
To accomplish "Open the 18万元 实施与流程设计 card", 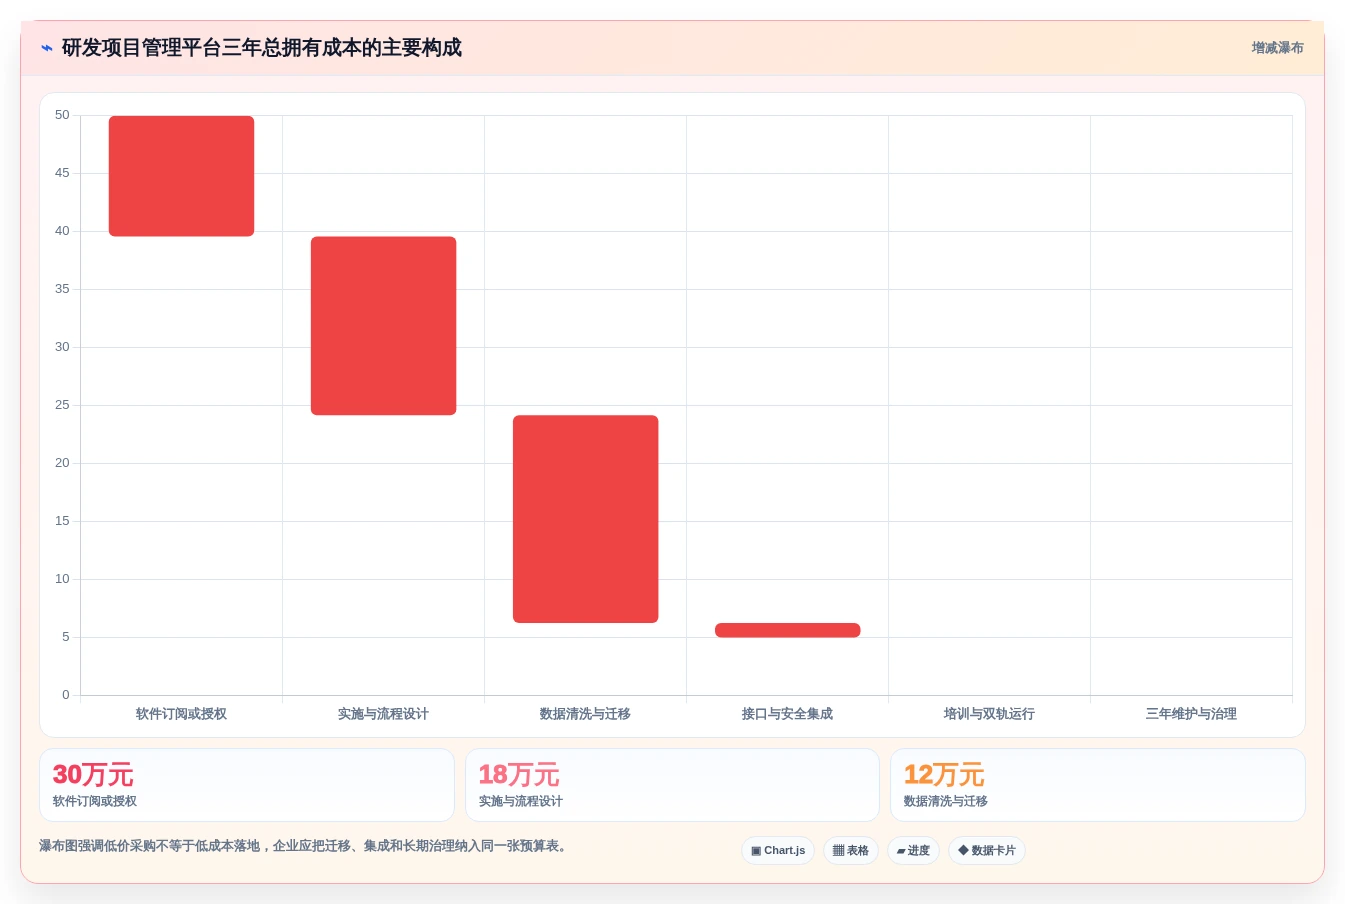I will 672,785.
